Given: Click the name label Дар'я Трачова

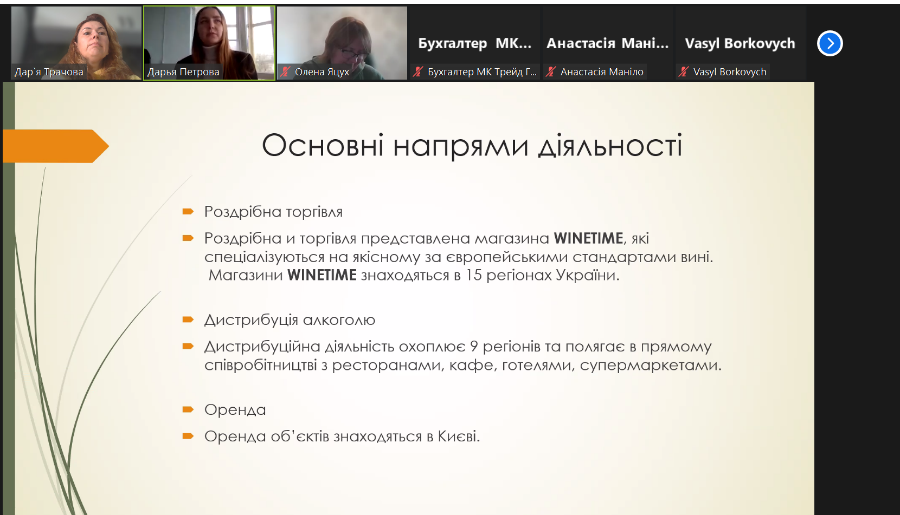Looking at the screenshot, I should click(49, 72).
